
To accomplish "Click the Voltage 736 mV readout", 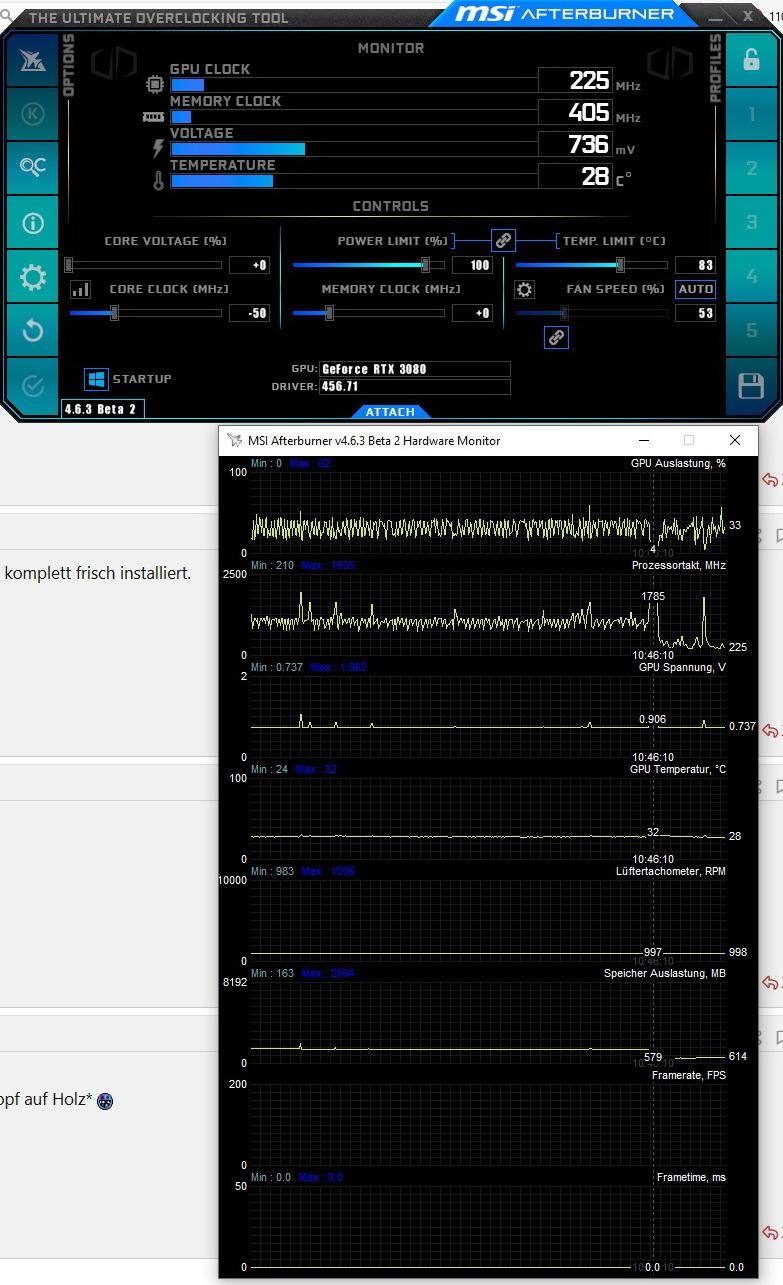I will click(575, 144).
